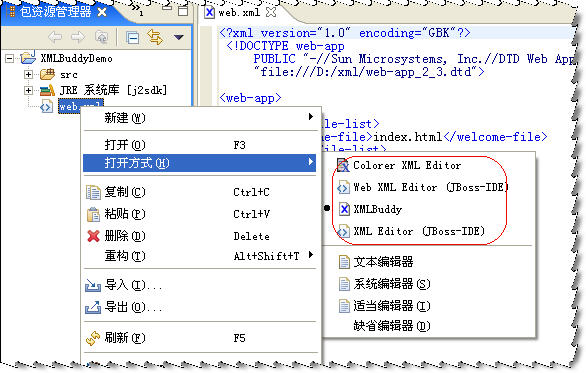Click the index.html text in editor

tap(408, 137)
